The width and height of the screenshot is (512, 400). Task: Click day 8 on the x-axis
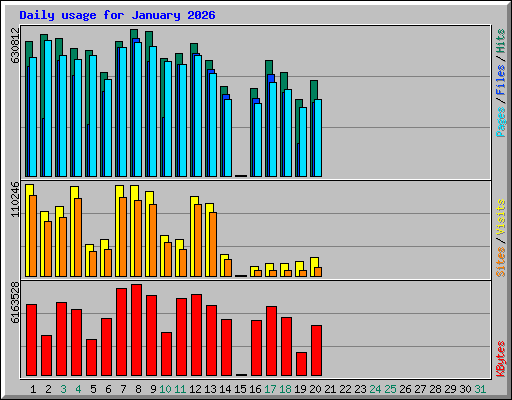coord(138,389)
